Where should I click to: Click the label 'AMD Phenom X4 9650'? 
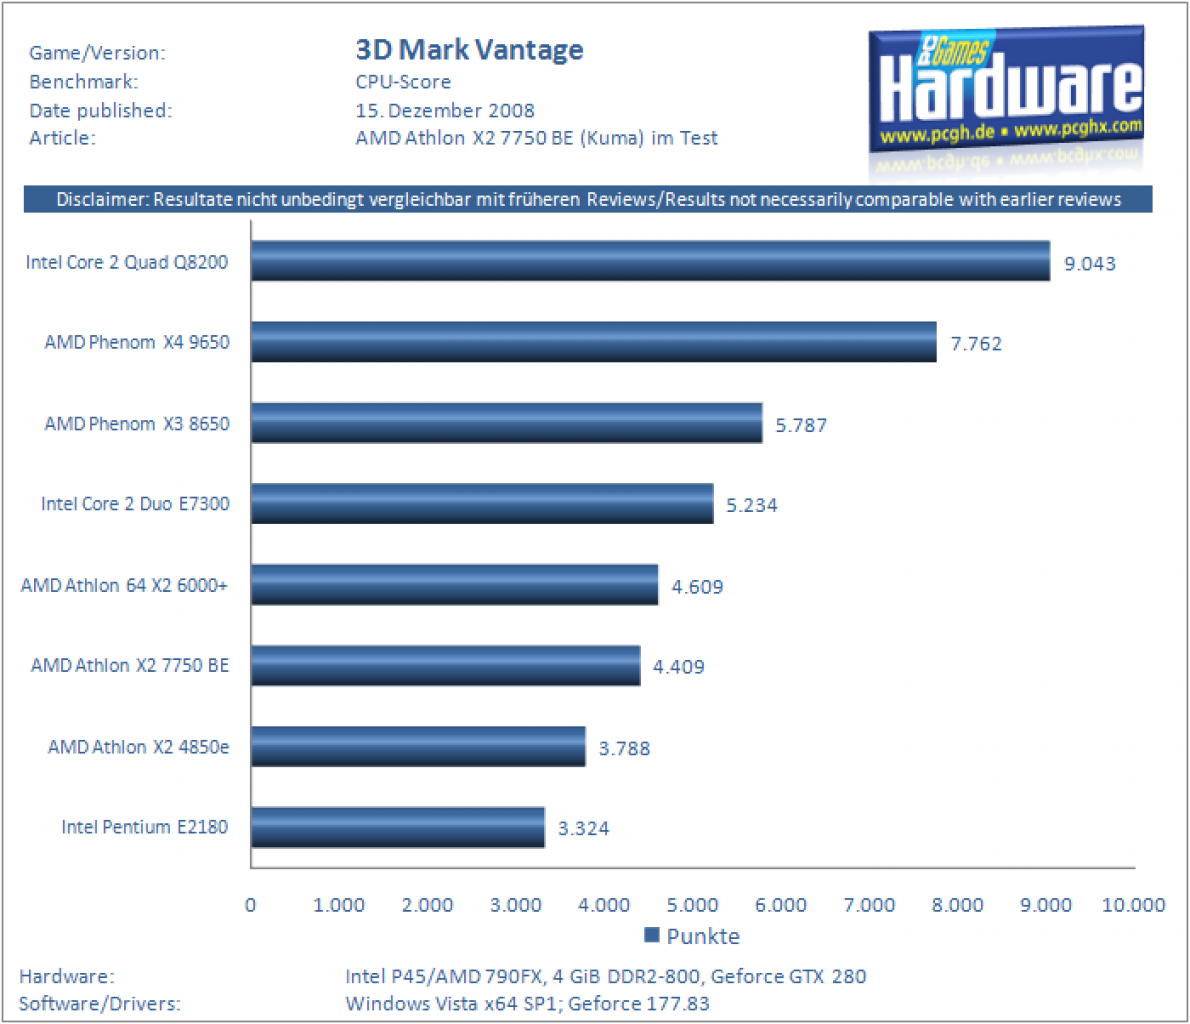(137, 342)
